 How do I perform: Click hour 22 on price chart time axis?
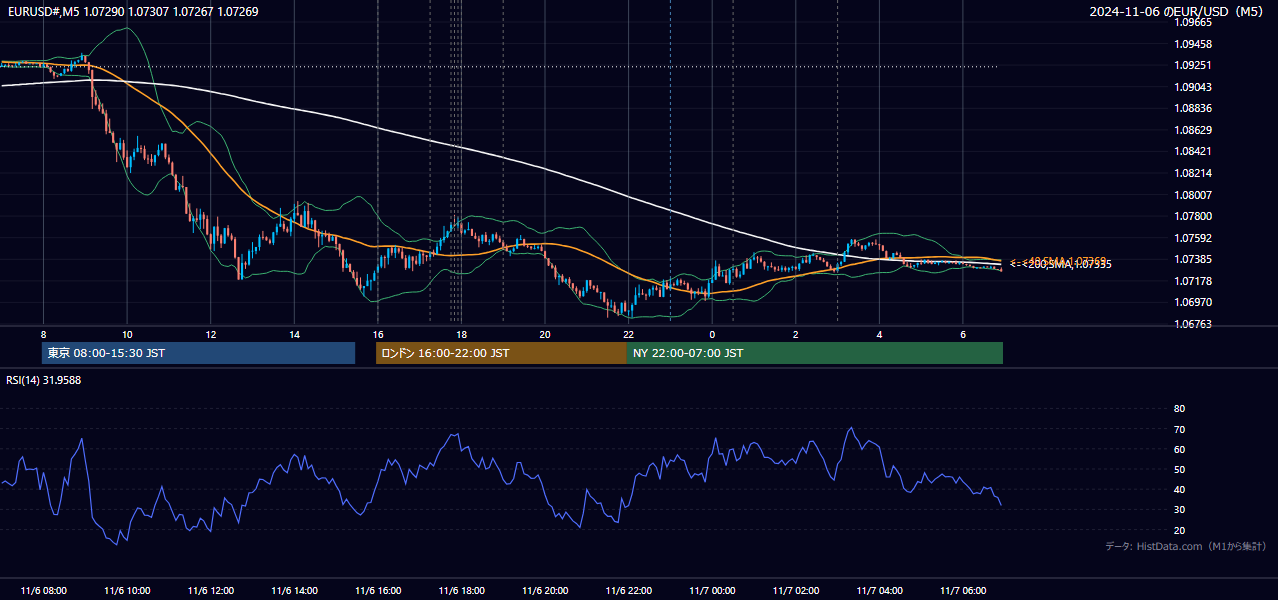point(628,334)
